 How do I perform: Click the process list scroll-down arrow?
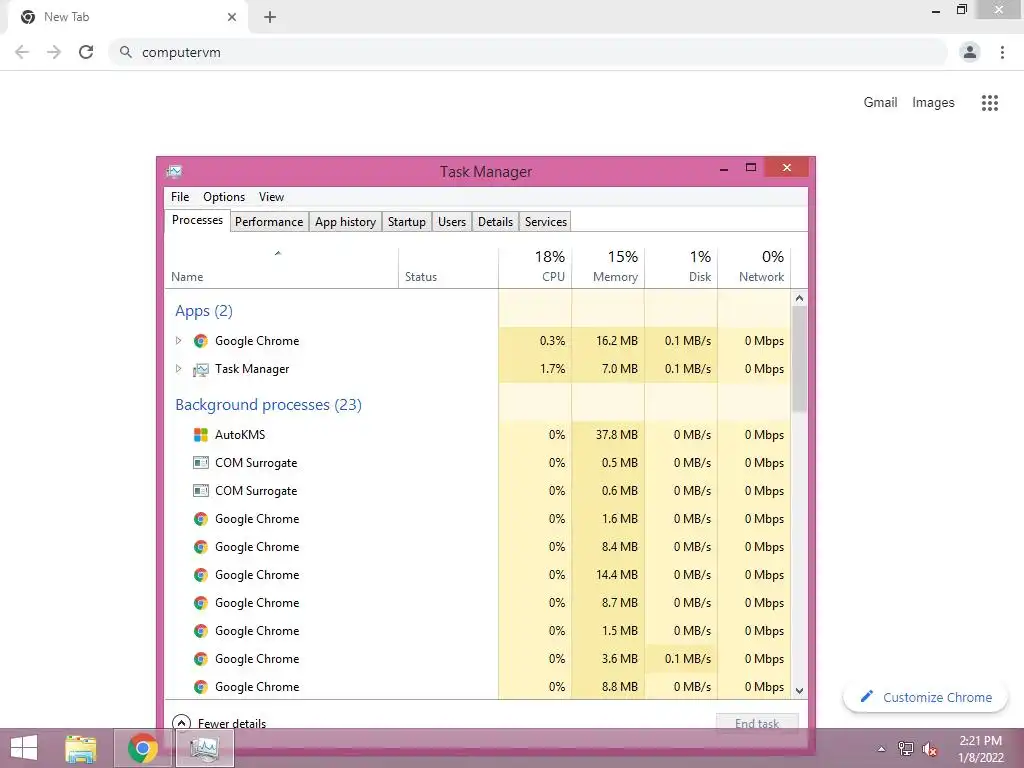pyautogui.click(x=799, y=690)
